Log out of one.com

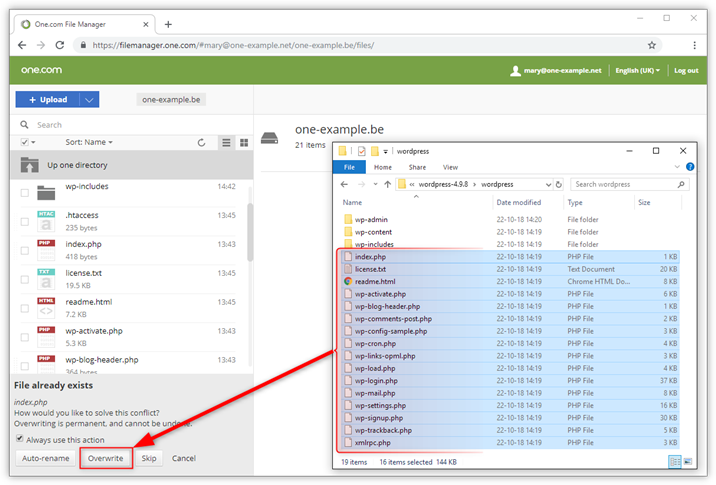tap(686, 70)
